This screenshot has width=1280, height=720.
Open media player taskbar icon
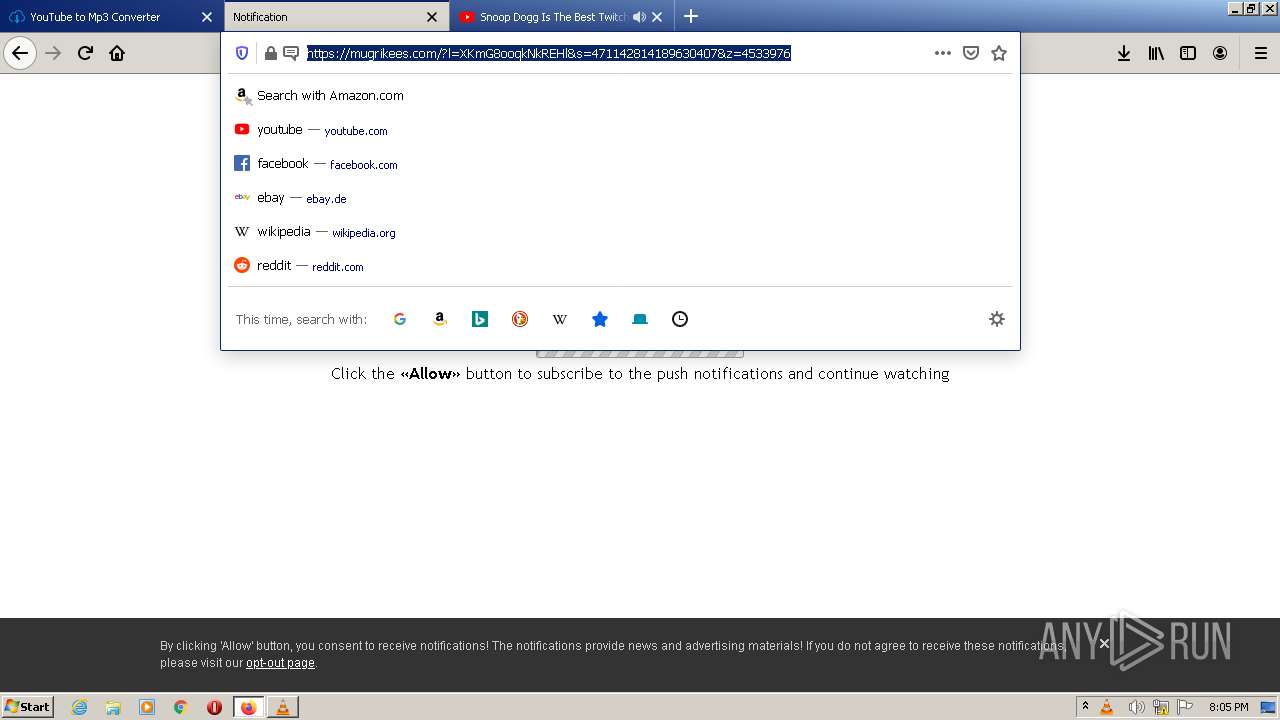coord(147,707)
